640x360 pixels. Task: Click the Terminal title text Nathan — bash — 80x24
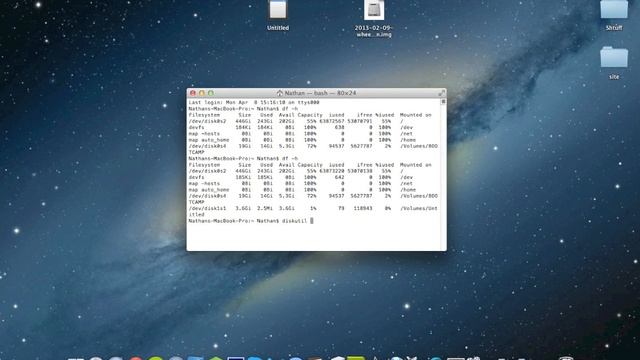320,93
